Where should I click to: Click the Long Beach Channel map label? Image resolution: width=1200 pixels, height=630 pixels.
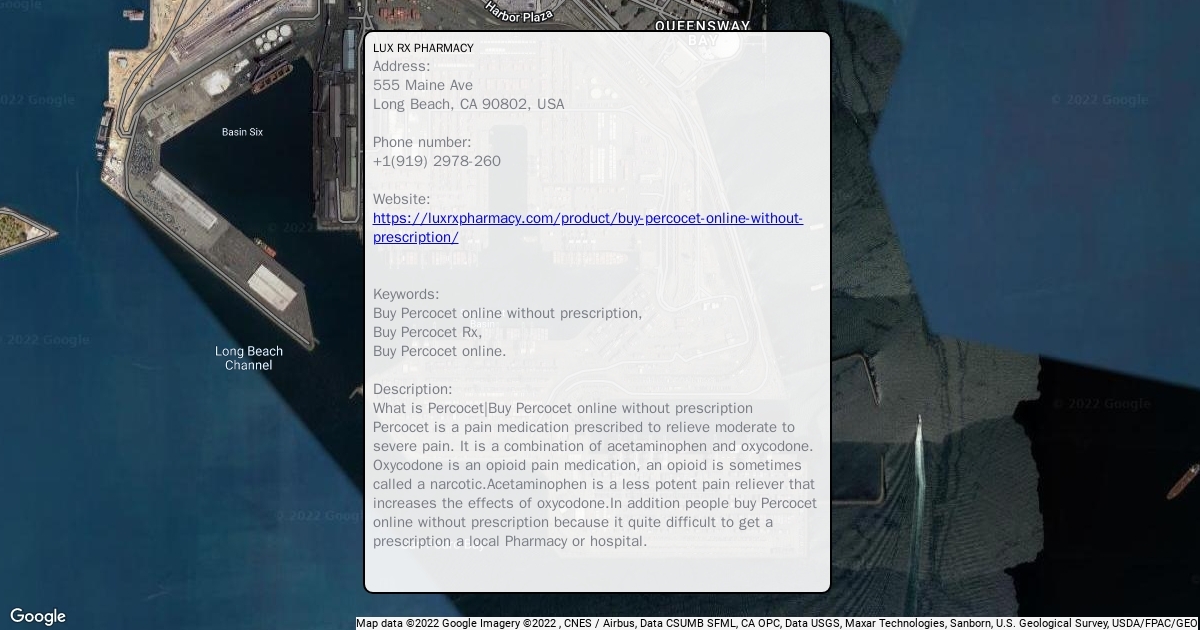coord(249,358)
